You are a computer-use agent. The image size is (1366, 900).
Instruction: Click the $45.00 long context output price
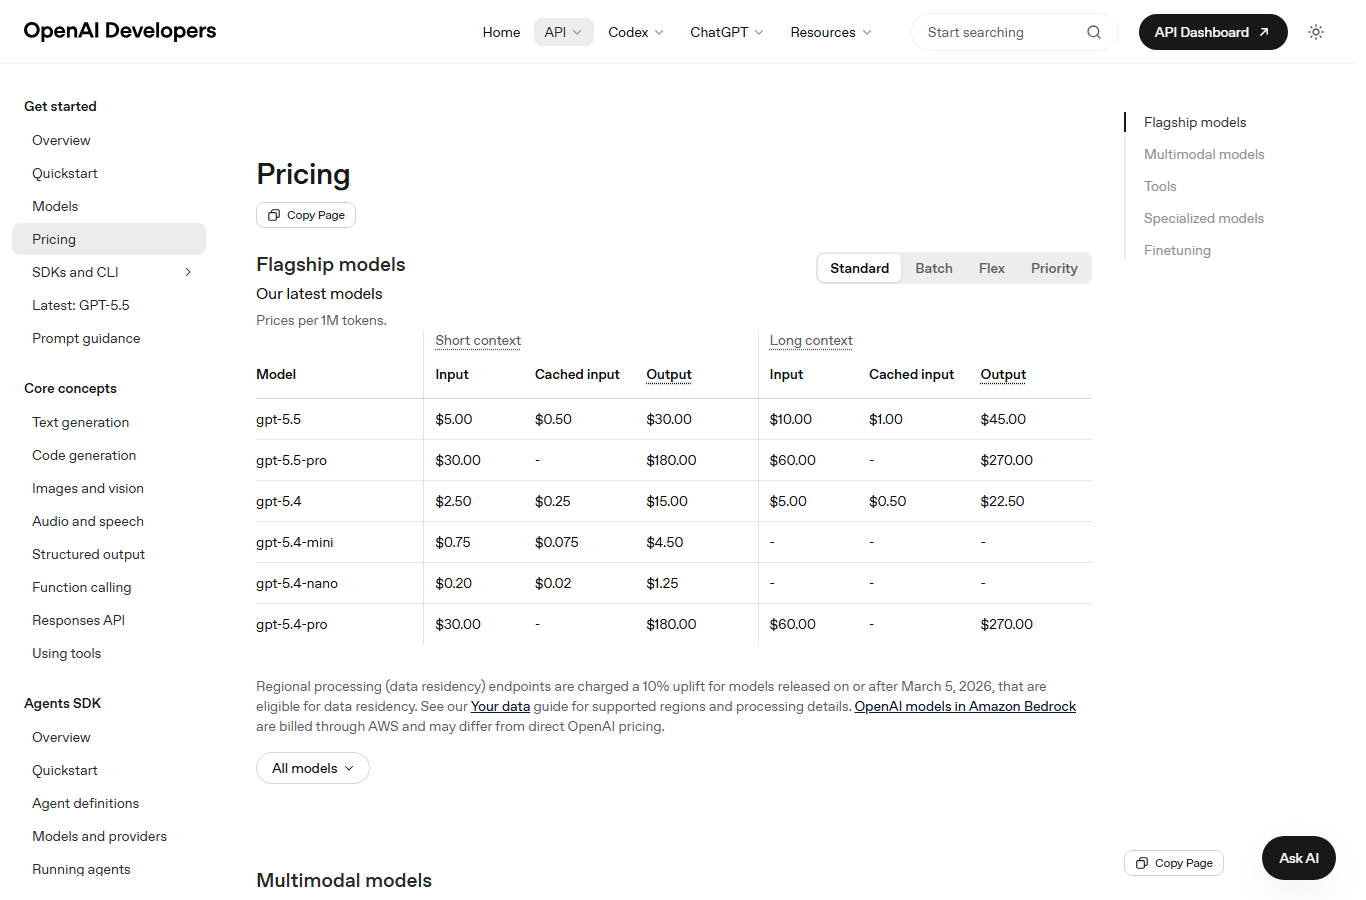(x=1003, y=419)
